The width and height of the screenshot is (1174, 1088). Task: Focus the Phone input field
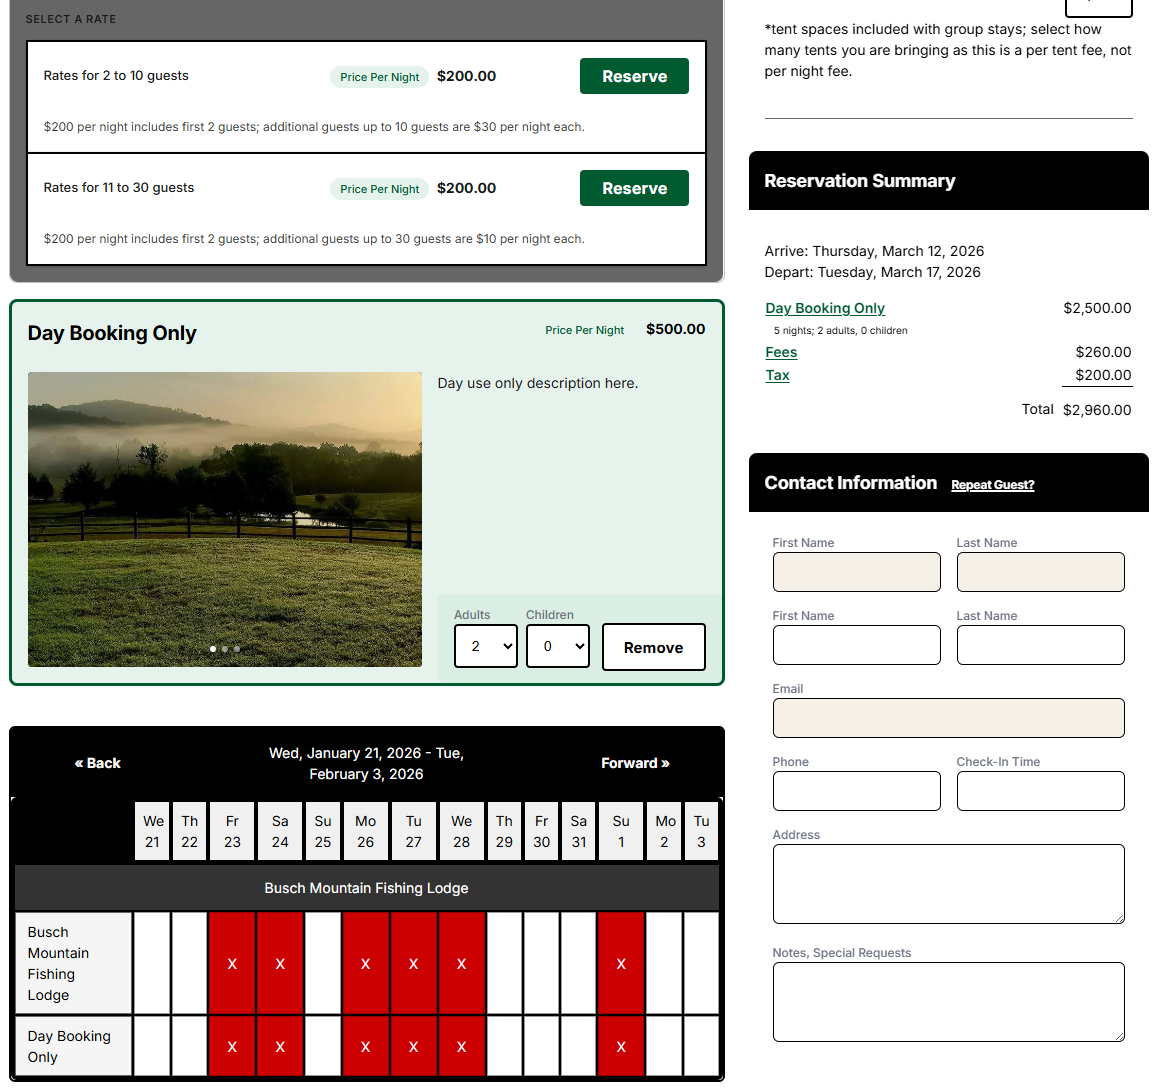(856, 791)
